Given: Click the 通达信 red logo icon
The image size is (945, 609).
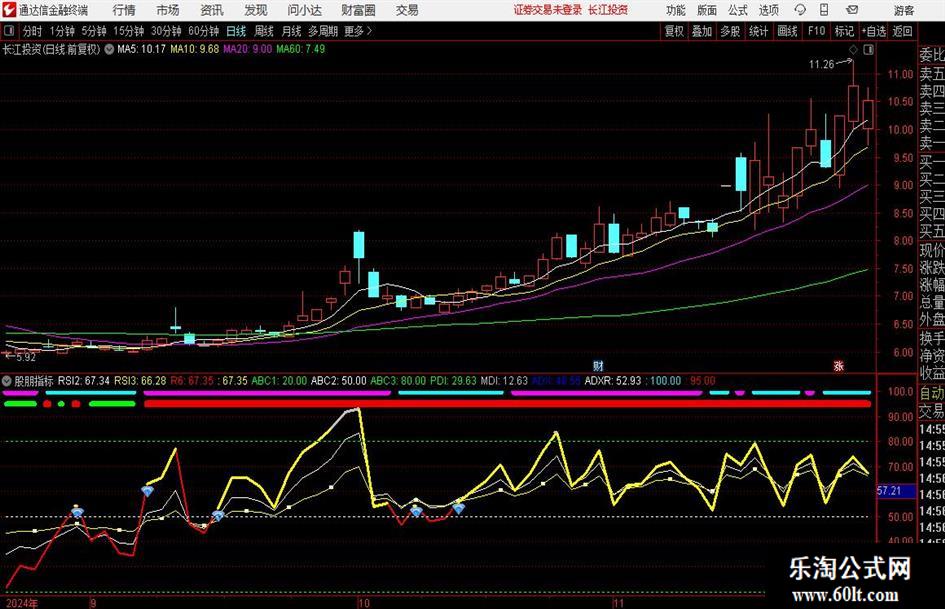Looking at the screenshot, I should pyautogui.click(x=9, y=10).
